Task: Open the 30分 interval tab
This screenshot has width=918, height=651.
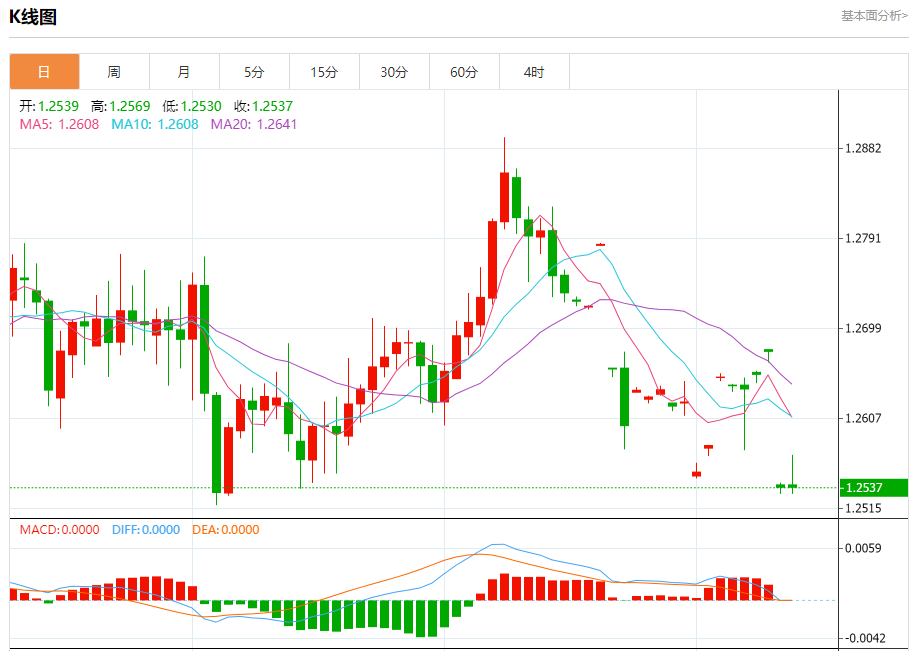Action: [394, 72]
